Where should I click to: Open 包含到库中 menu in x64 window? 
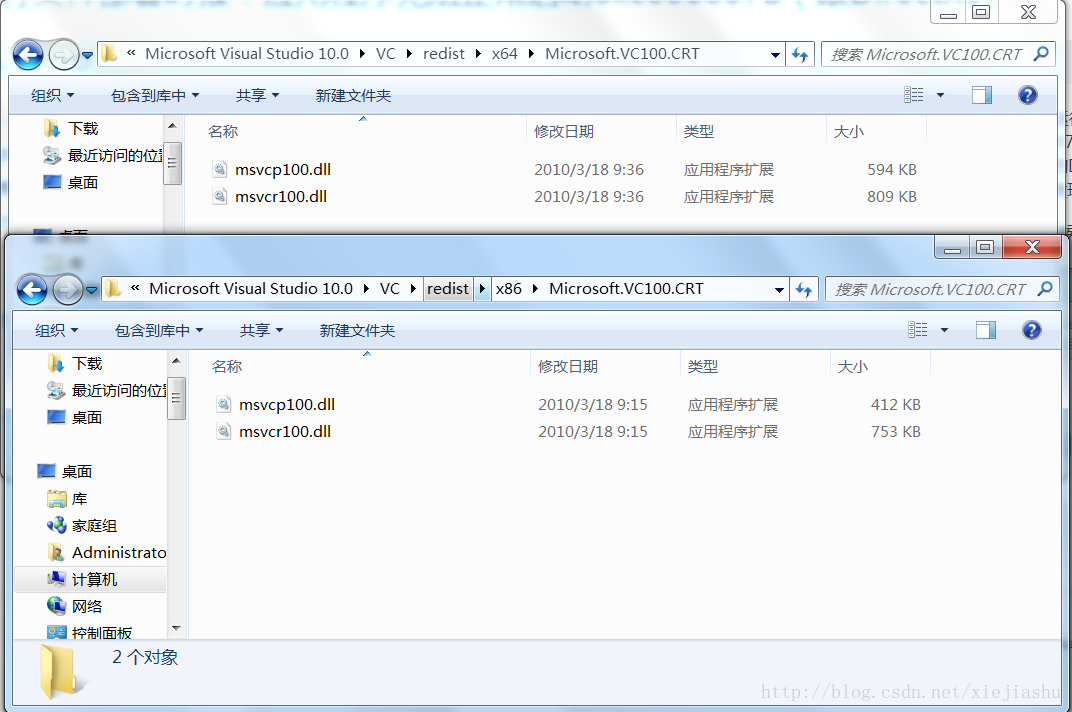[x=155, y=96]
